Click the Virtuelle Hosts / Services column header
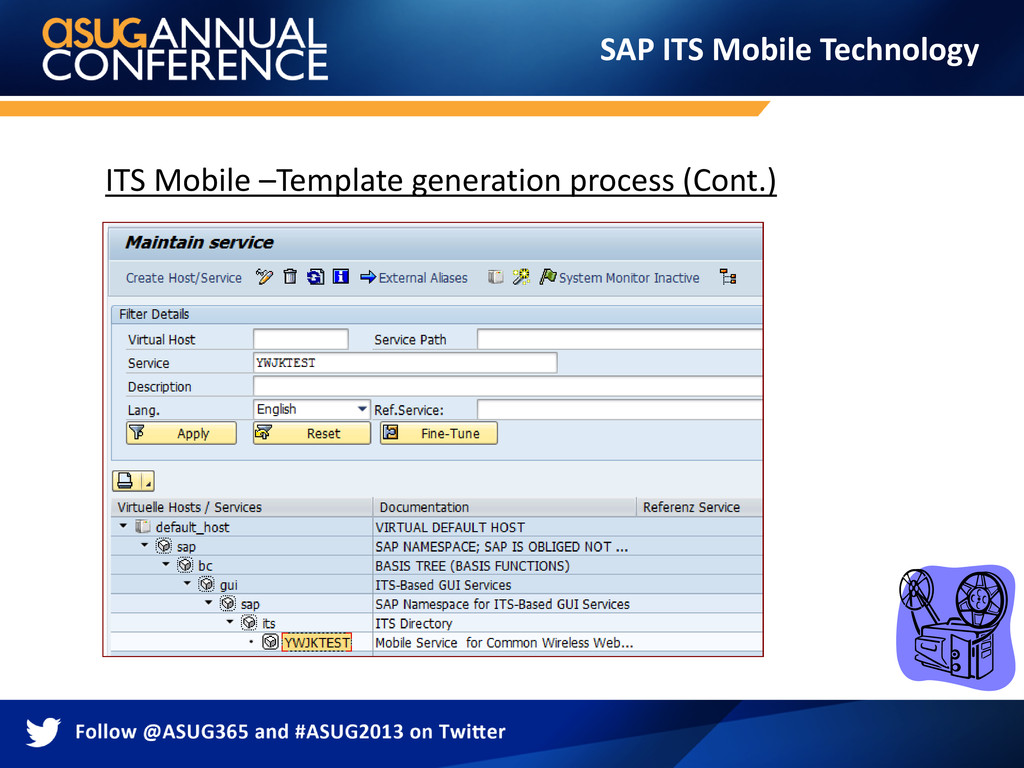1024x768 pixels. 242,507
